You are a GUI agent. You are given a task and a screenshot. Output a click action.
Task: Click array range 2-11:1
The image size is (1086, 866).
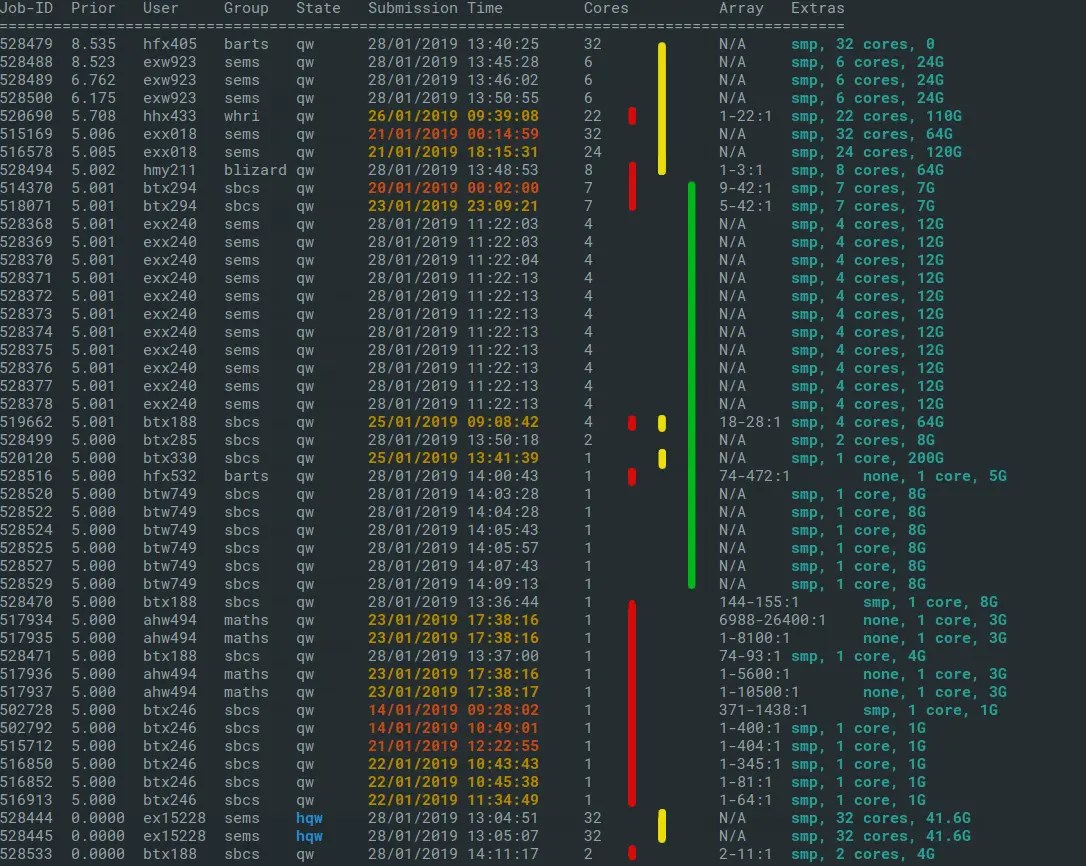[x=745, y=855]
